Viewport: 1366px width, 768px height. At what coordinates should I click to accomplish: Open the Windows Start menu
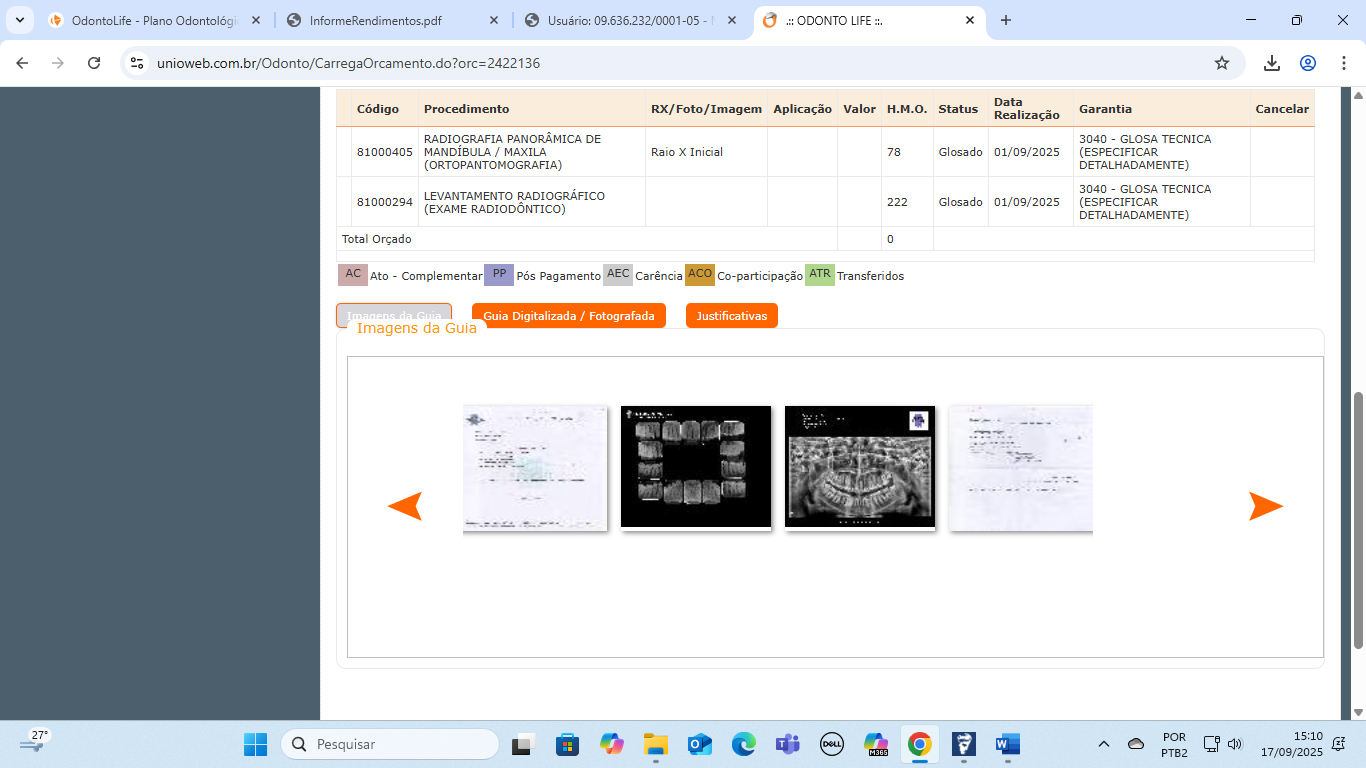[255, 744]
